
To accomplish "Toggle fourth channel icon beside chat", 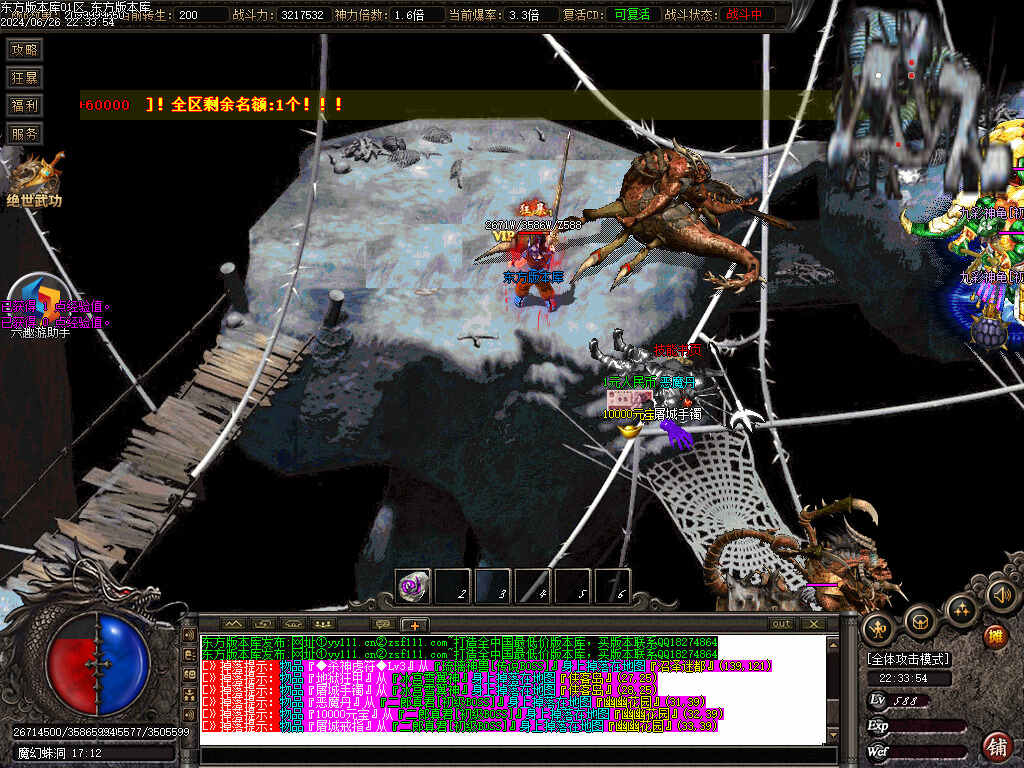I will (x=189, y=694).
